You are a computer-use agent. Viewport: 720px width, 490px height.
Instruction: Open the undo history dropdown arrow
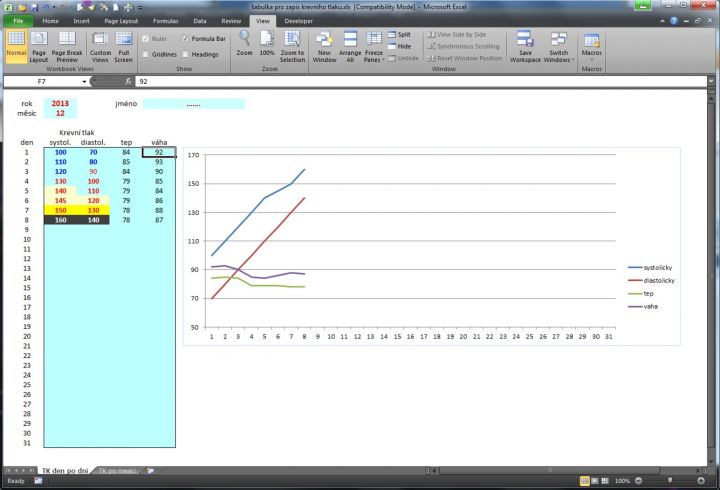point(54,7)
